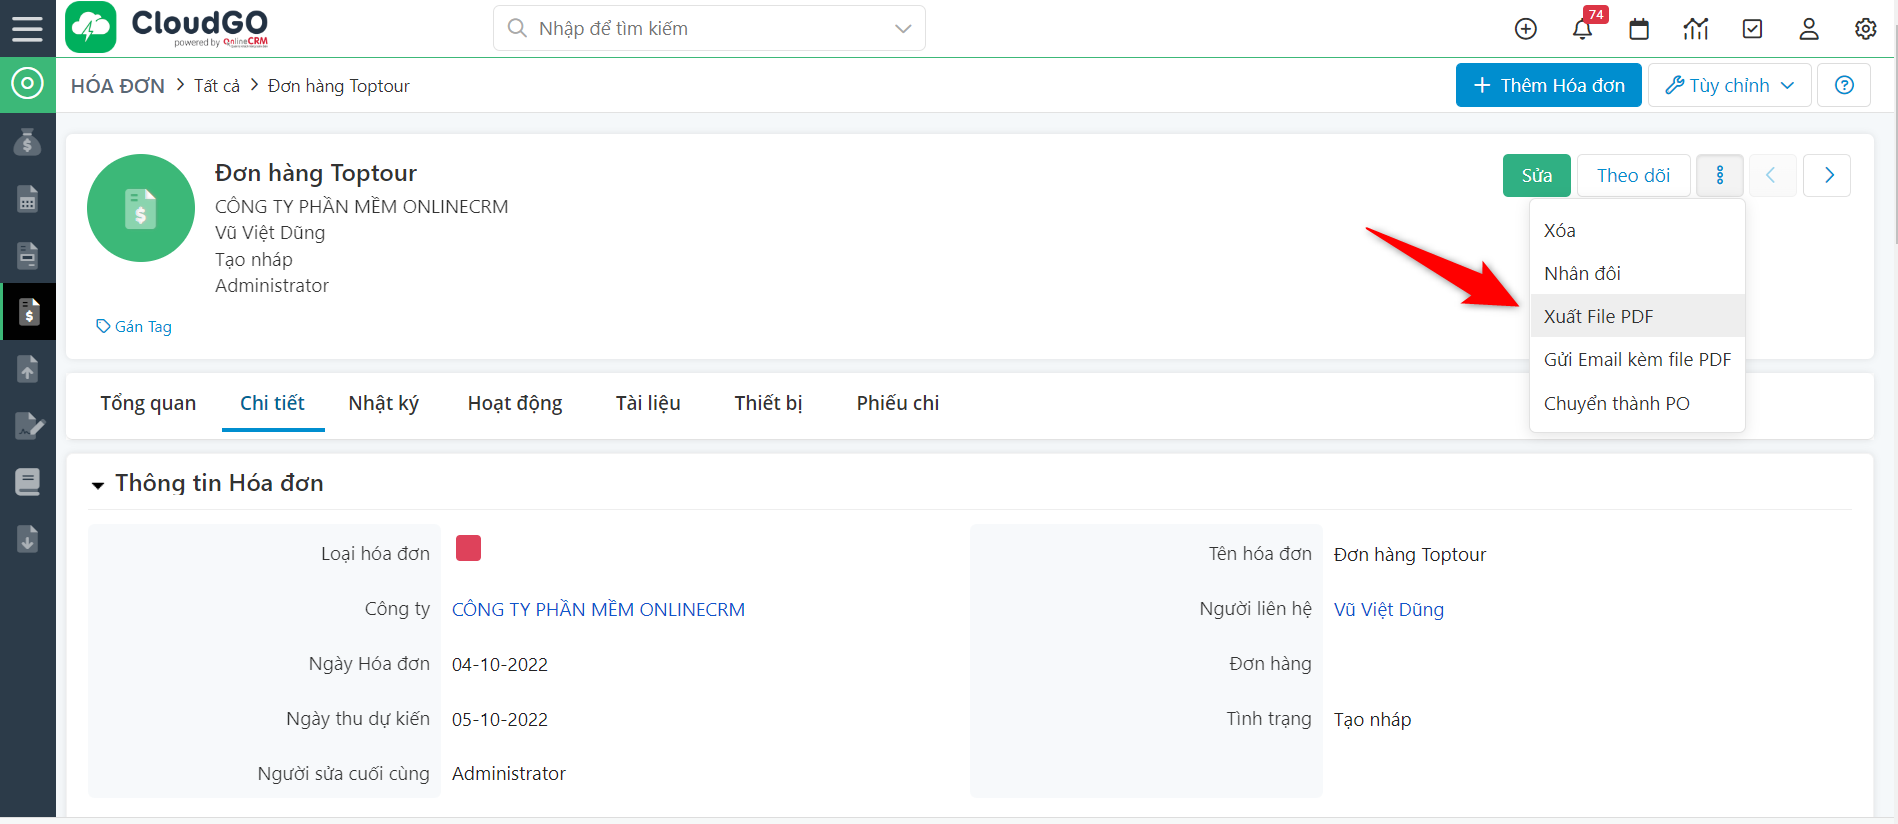
Task: Collapse the Thông tin Hóa đơn section
Action: (x=98, y=485)
